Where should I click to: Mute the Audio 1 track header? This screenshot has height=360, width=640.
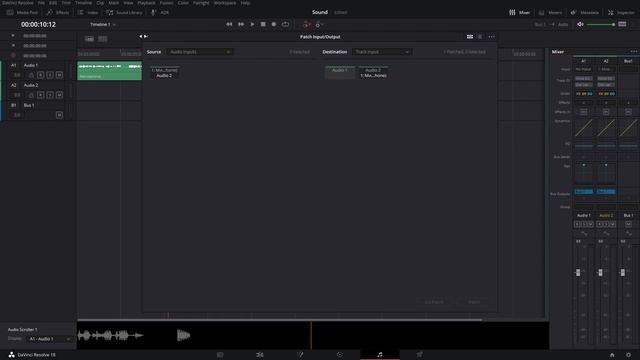59,75
